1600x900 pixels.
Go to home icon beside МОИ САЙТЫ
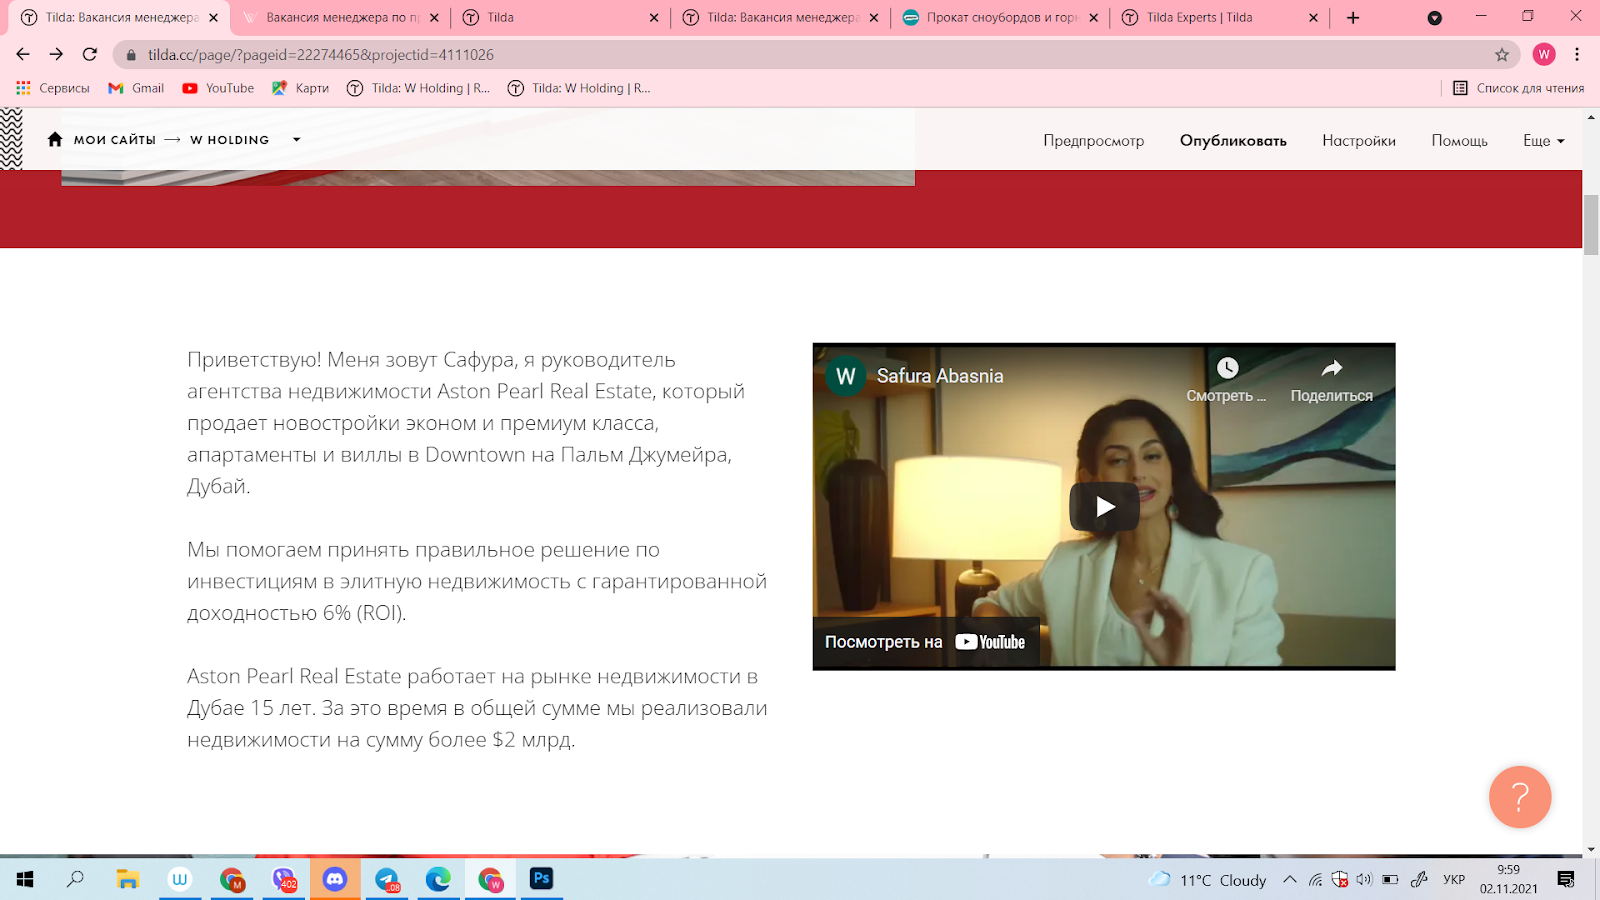pos(55,139)
